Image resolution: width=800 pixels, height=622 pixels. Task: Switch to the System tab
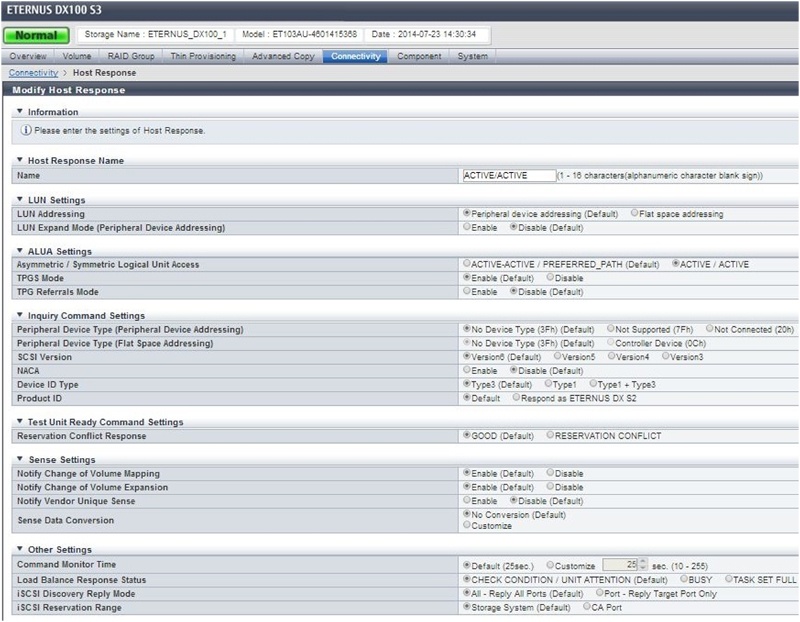[472, 56]
